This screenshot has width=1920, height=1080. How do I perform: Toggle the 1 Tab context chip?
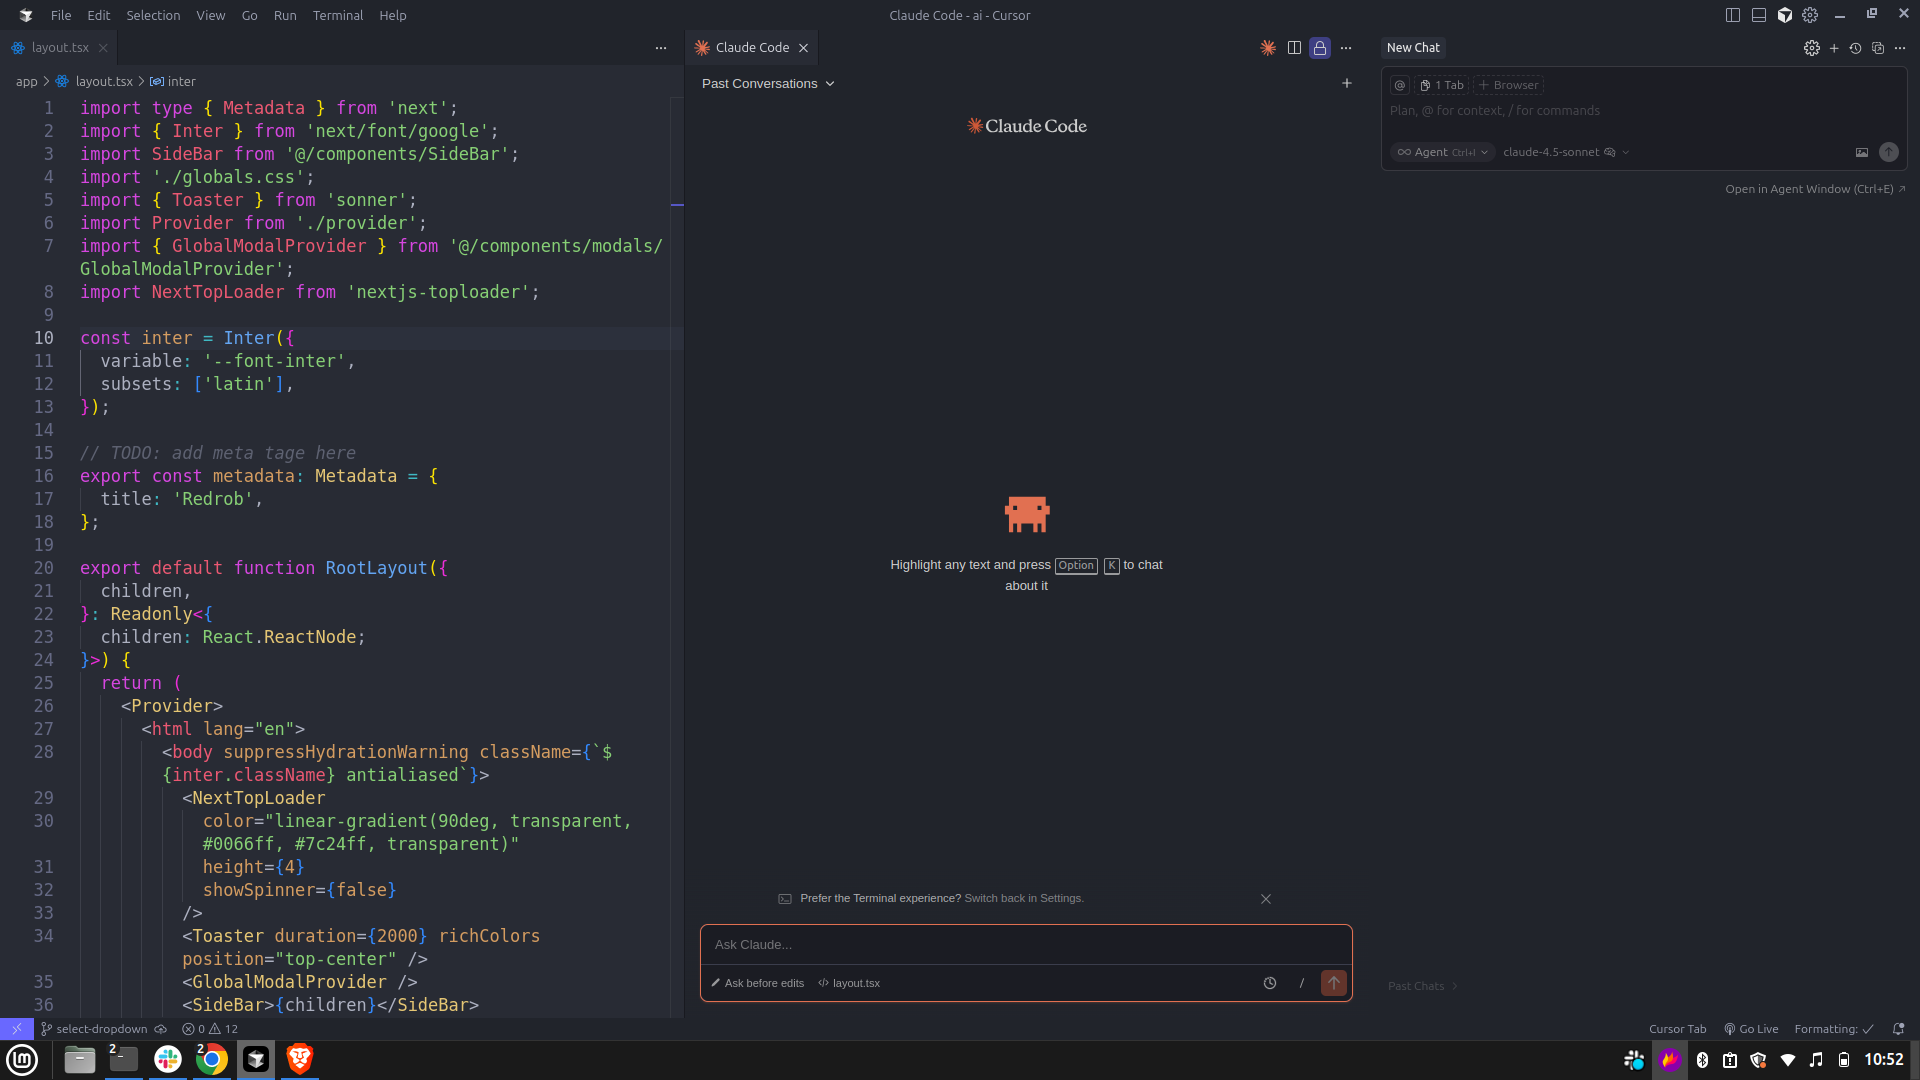point(1442,85)
